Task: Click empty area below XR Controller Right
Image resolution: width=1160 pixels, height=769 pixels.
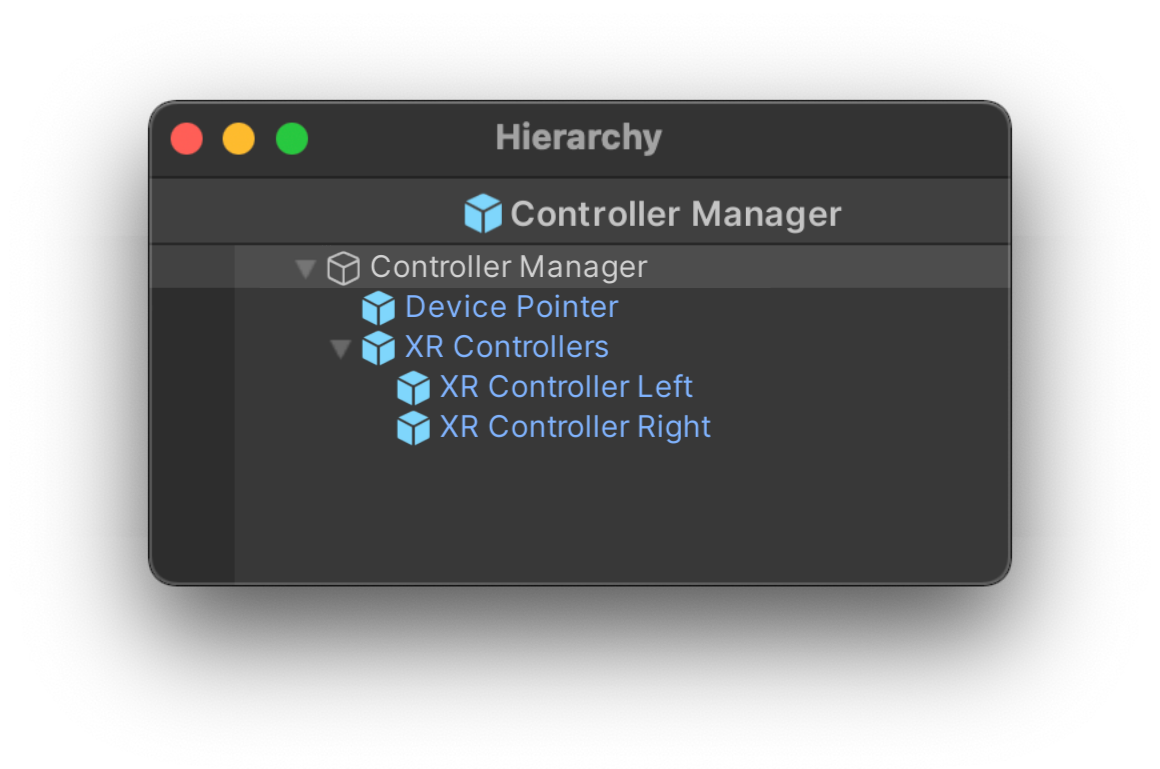Action: pos(621,514)
